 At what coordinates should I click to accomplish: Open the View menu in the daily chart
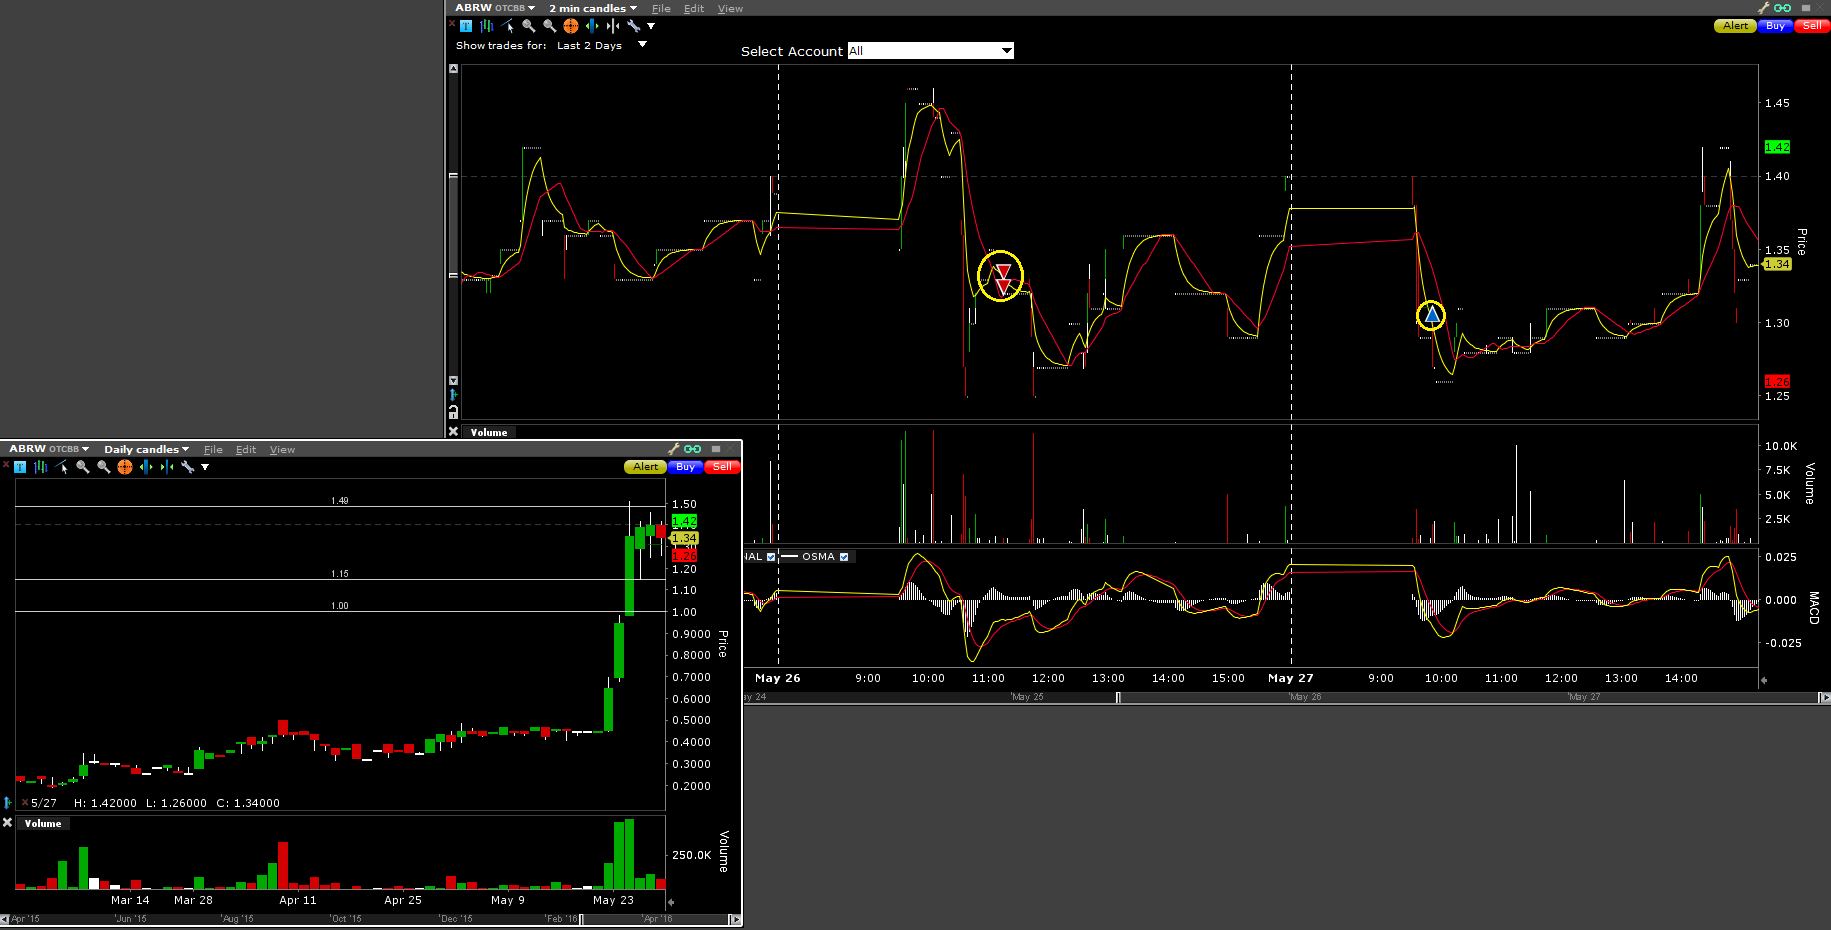(x=282, y=449)
